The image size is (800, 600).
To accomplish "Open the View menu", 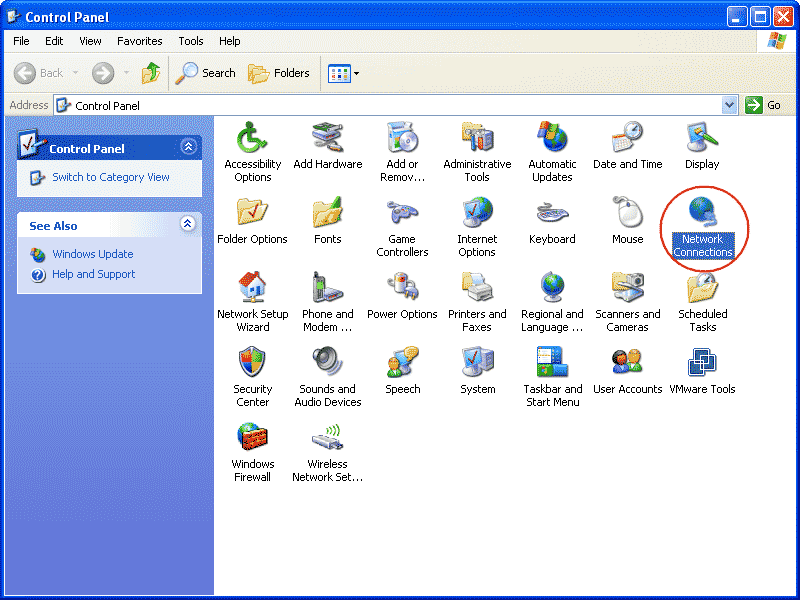I will tap(90, 41).
